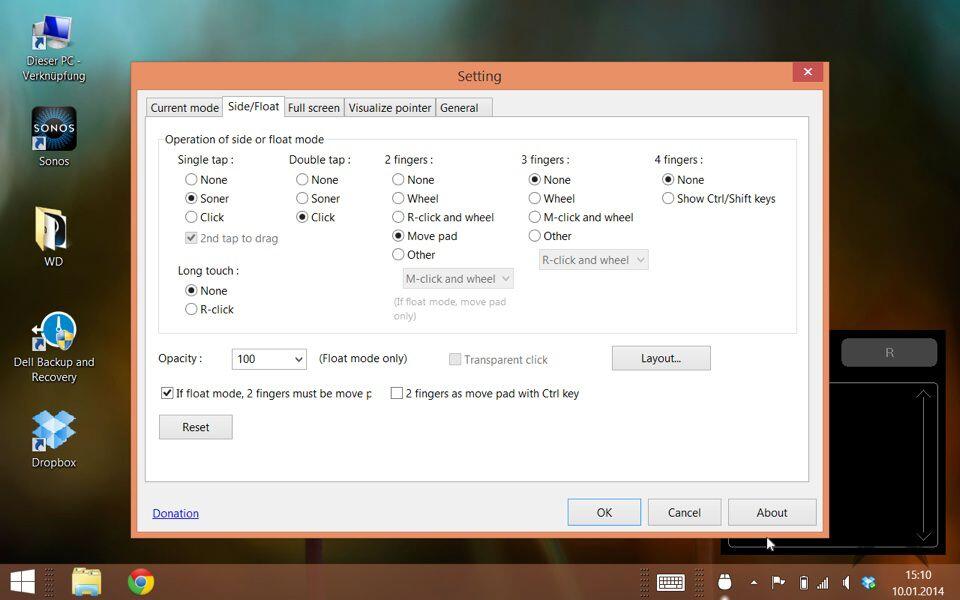Viewport: 960px width, 600px height.
Task: Open the touch keyboard taskbar icon
Action: click(x=670, y=582)
